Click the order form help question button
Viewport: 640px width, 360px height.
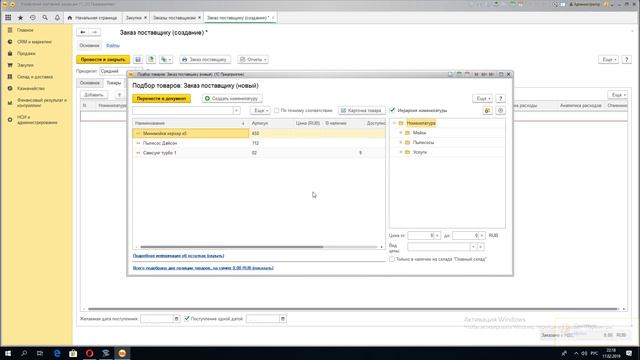pyautogui.click(x=627, y=60)
